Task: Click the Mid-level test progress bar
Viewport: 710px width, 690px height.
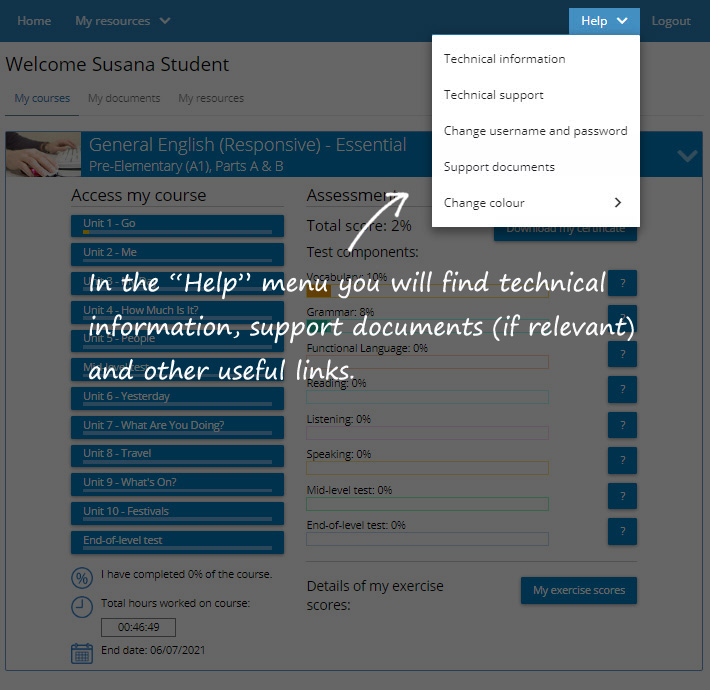Action: click(427, 504)
